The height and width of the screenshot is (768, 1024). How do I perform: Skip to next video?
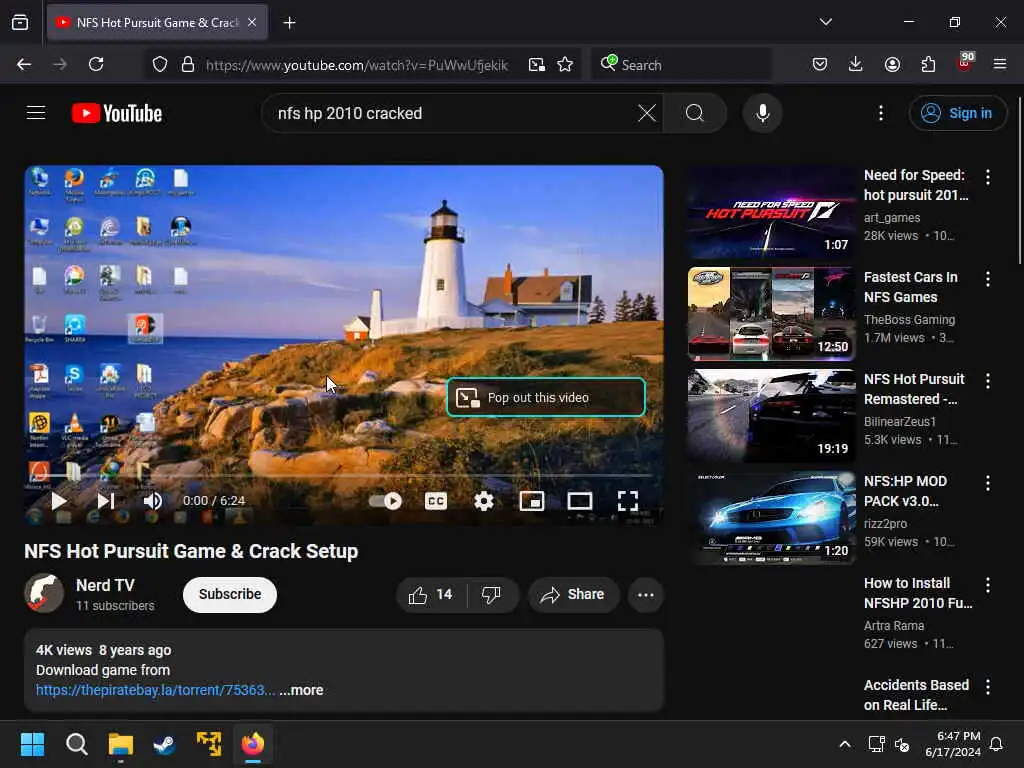(106, 501)
